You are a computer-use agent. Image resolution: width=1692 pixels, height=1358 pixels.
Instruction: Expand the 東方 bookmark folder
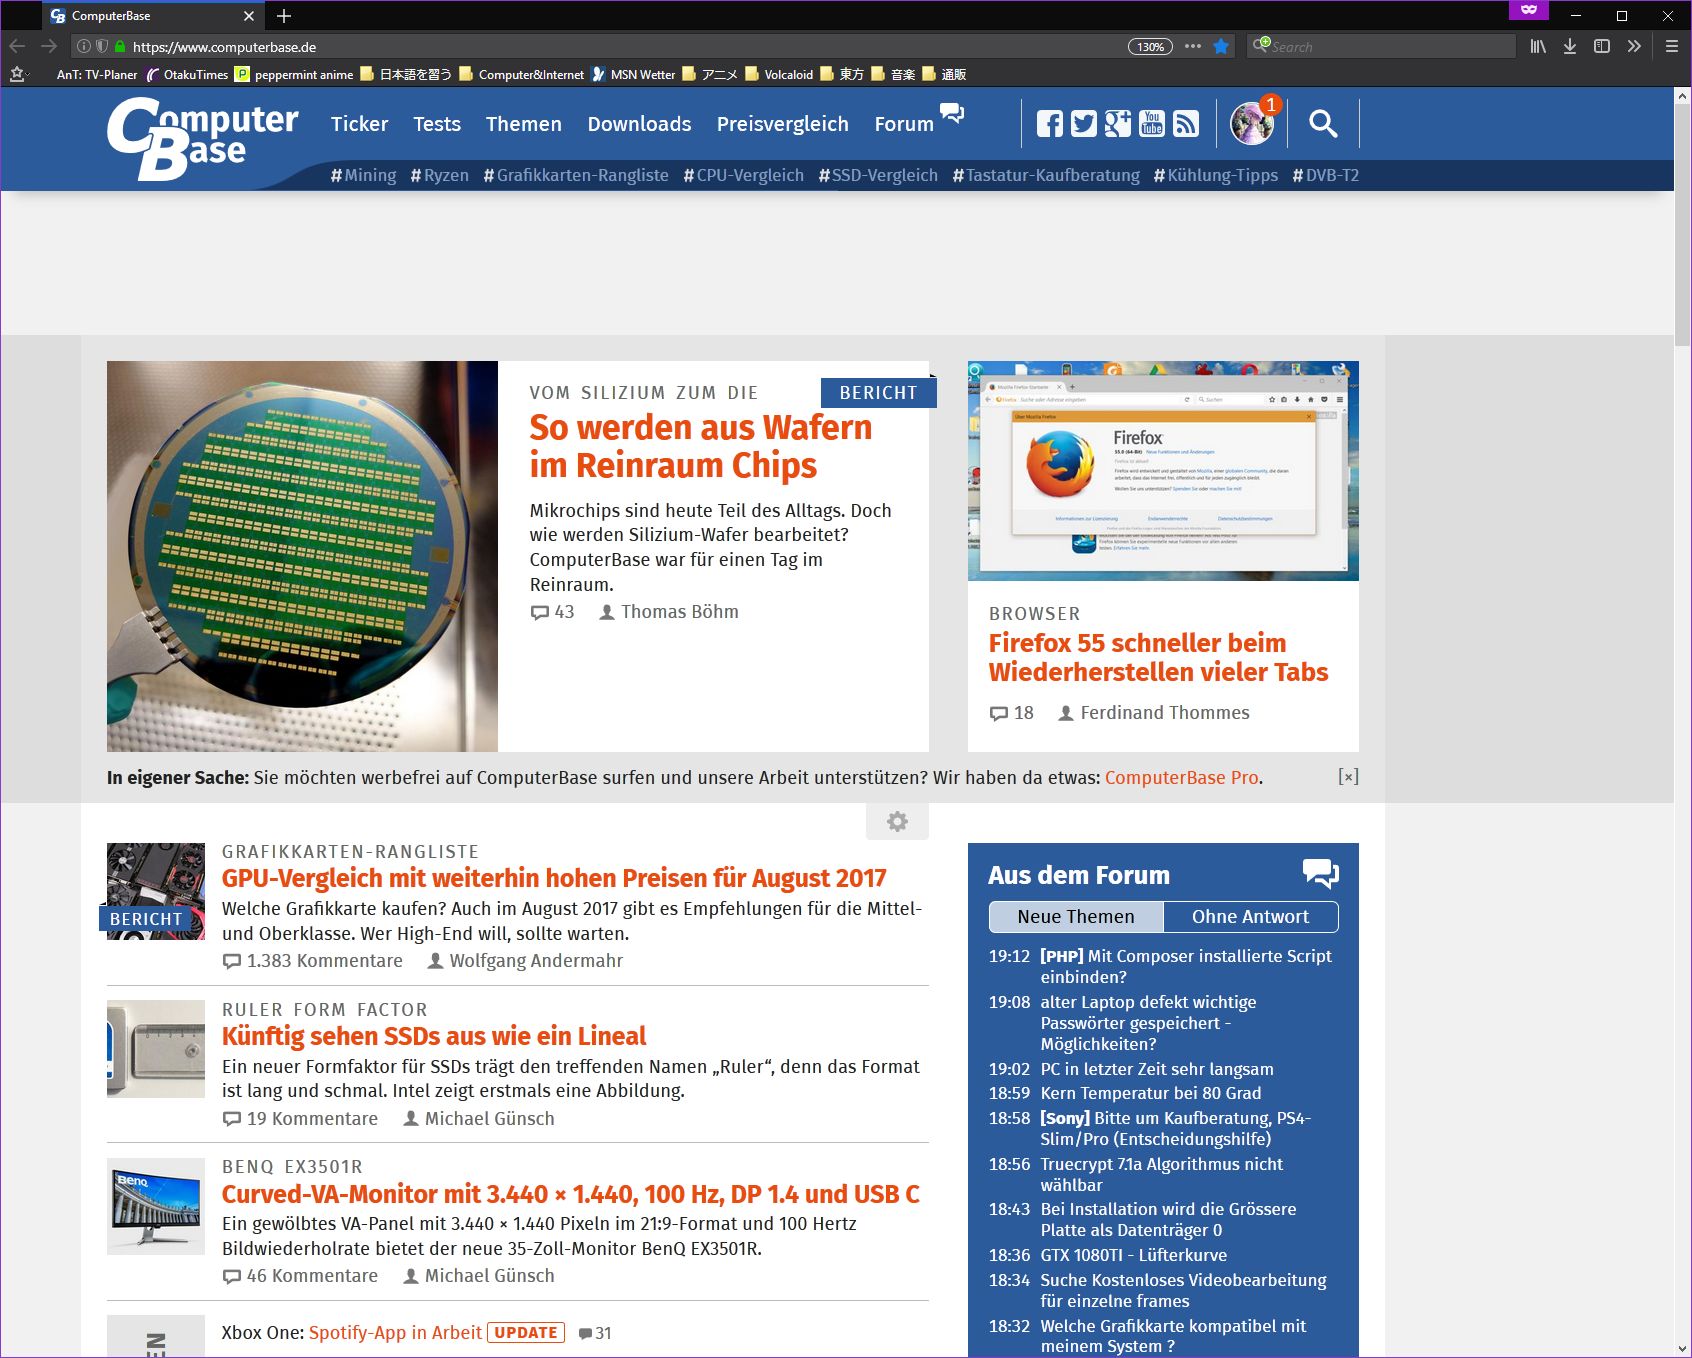(842, 74)
